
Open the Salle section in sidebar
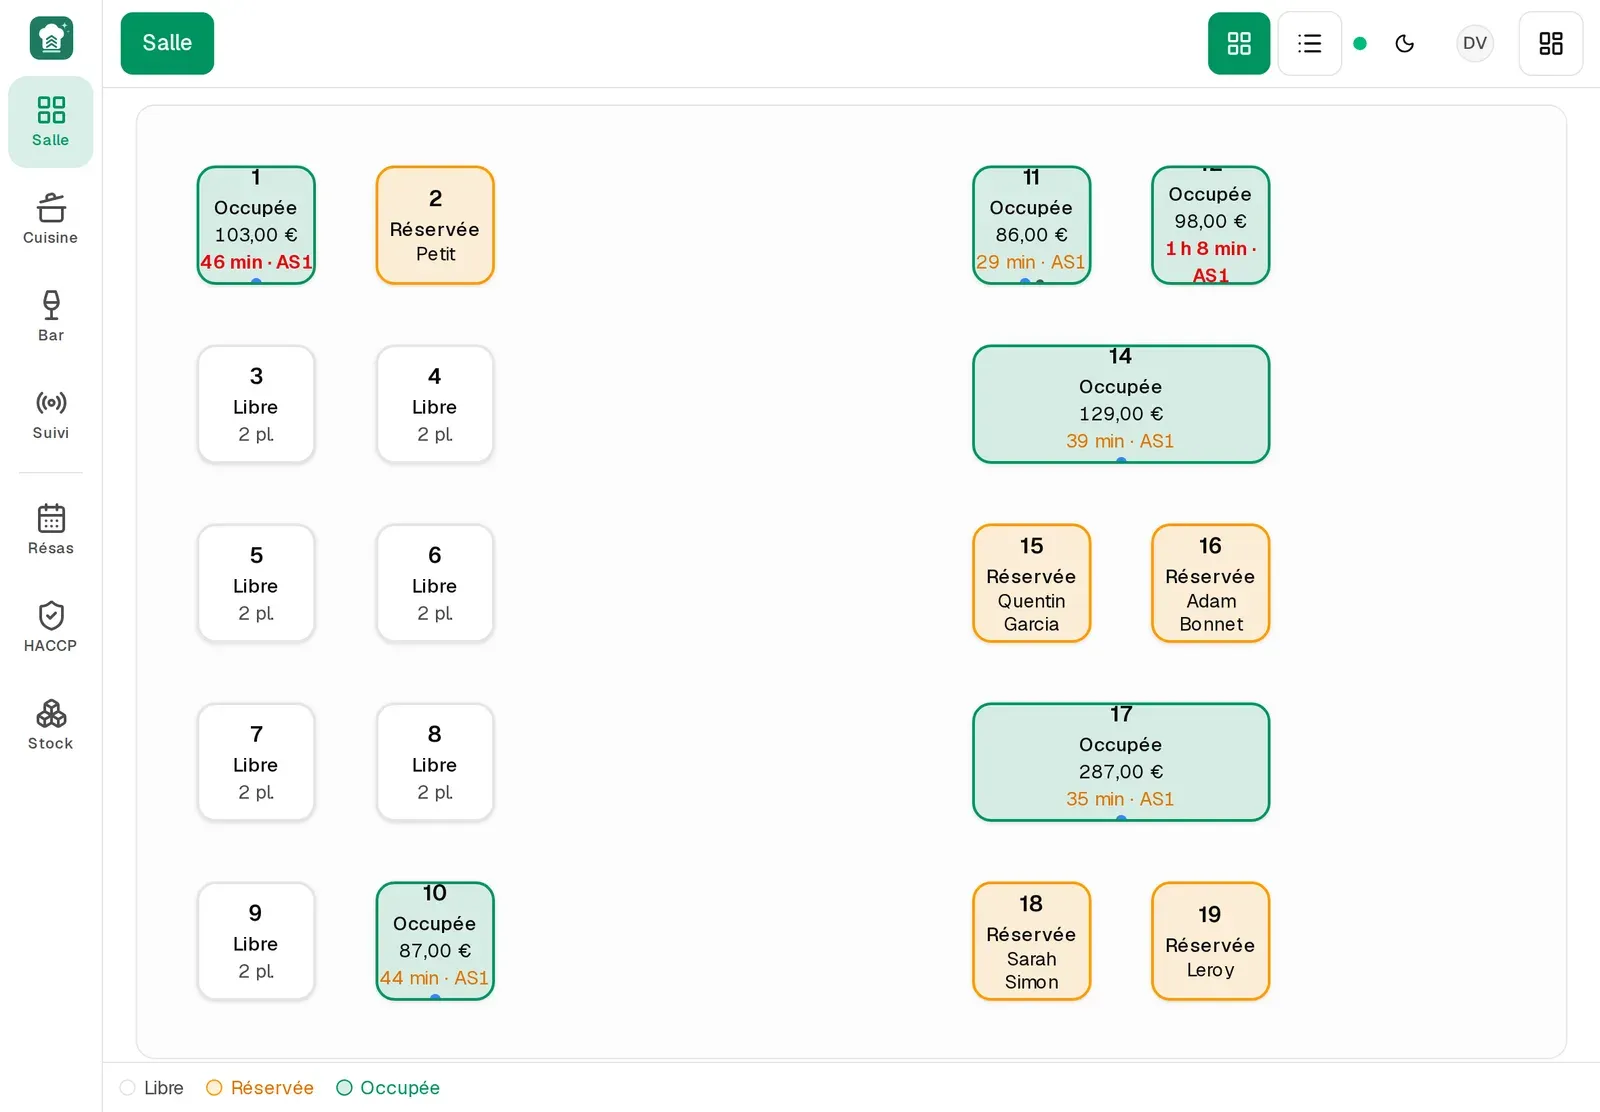click(51, 122)
